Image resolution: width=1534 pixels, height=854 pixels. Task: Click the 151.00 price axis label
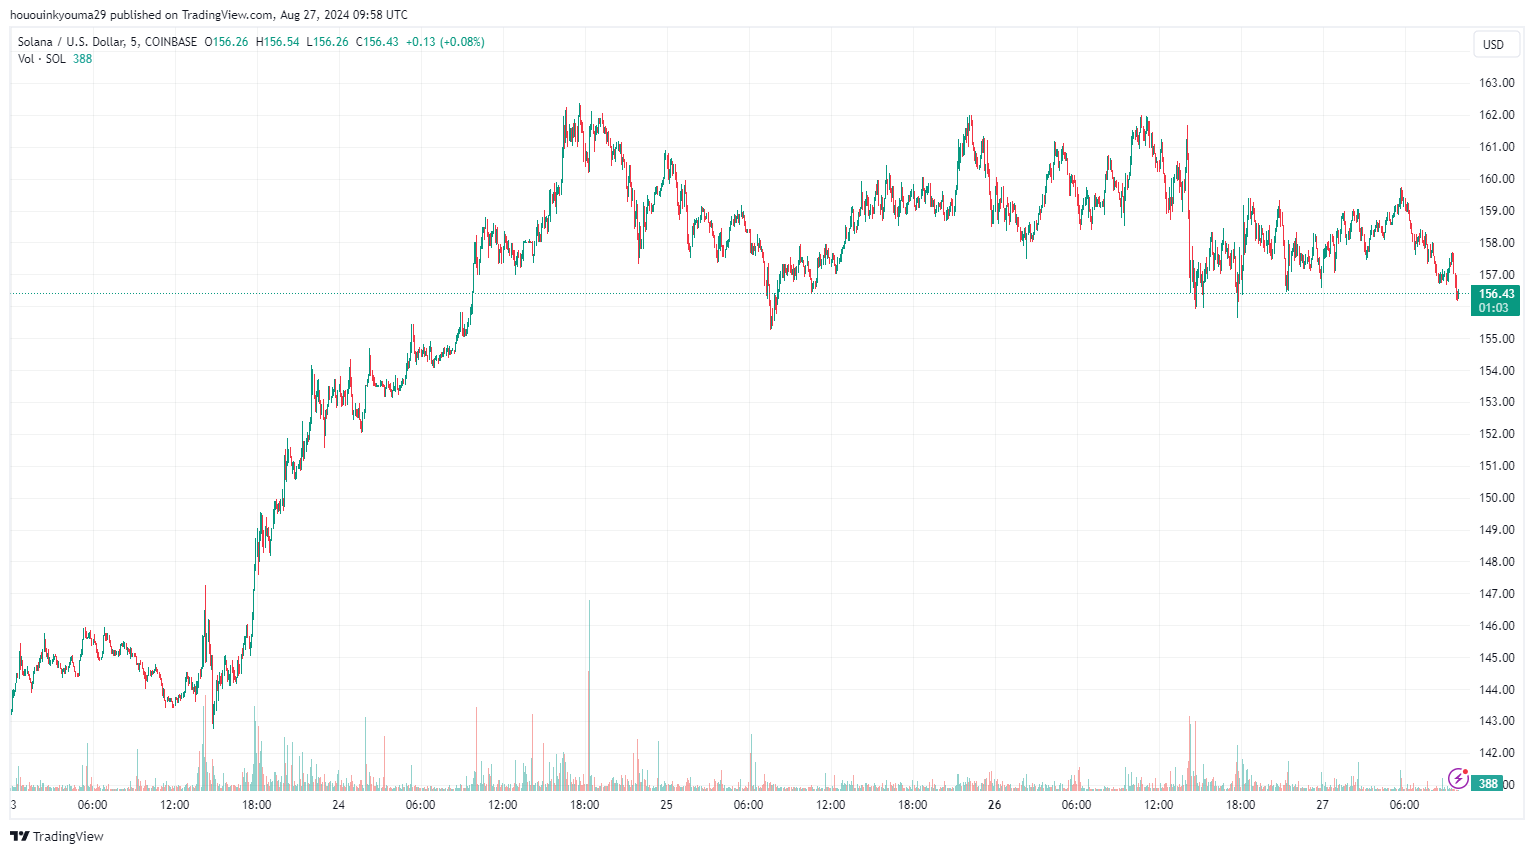pos(1496,466)
